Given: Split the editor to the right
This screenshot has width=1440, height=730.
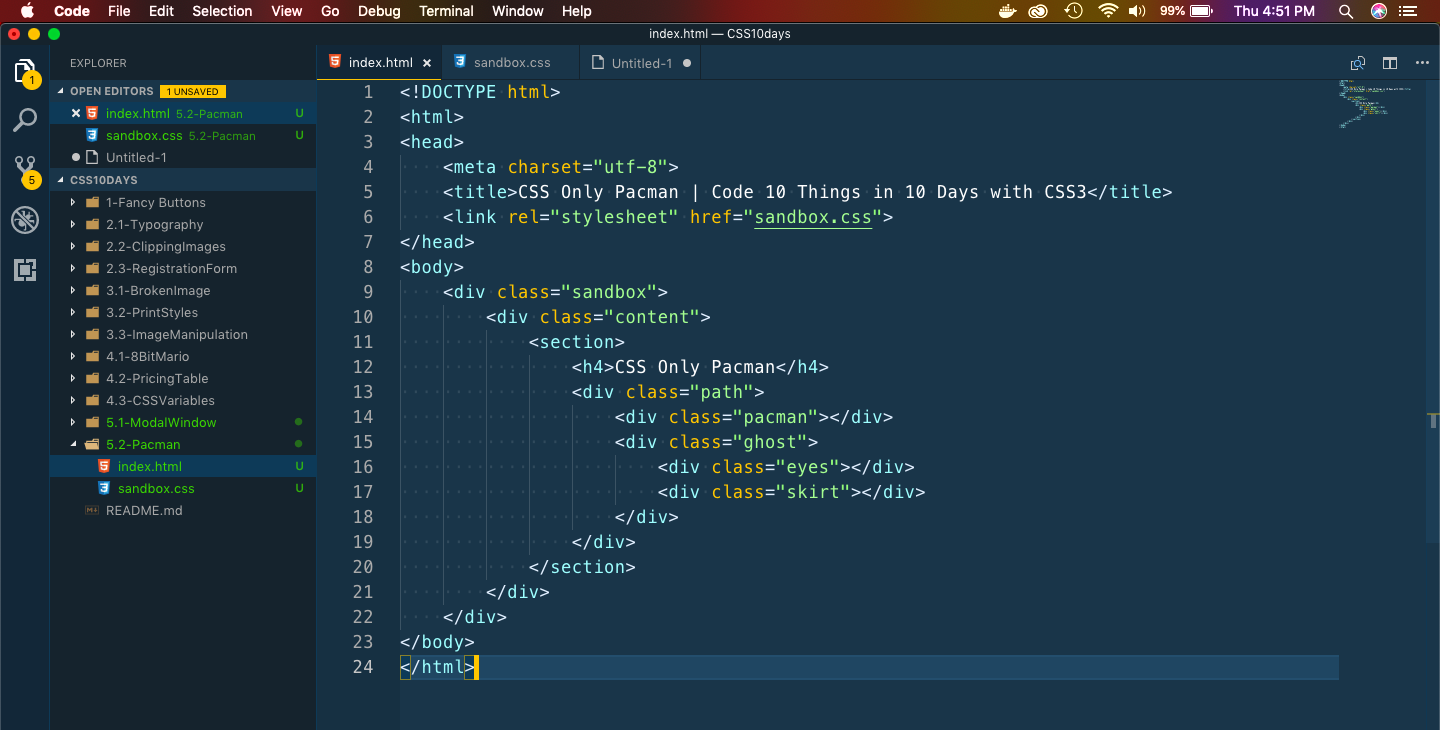Looking at the screenshot, I should click(x=1390, y=63).
